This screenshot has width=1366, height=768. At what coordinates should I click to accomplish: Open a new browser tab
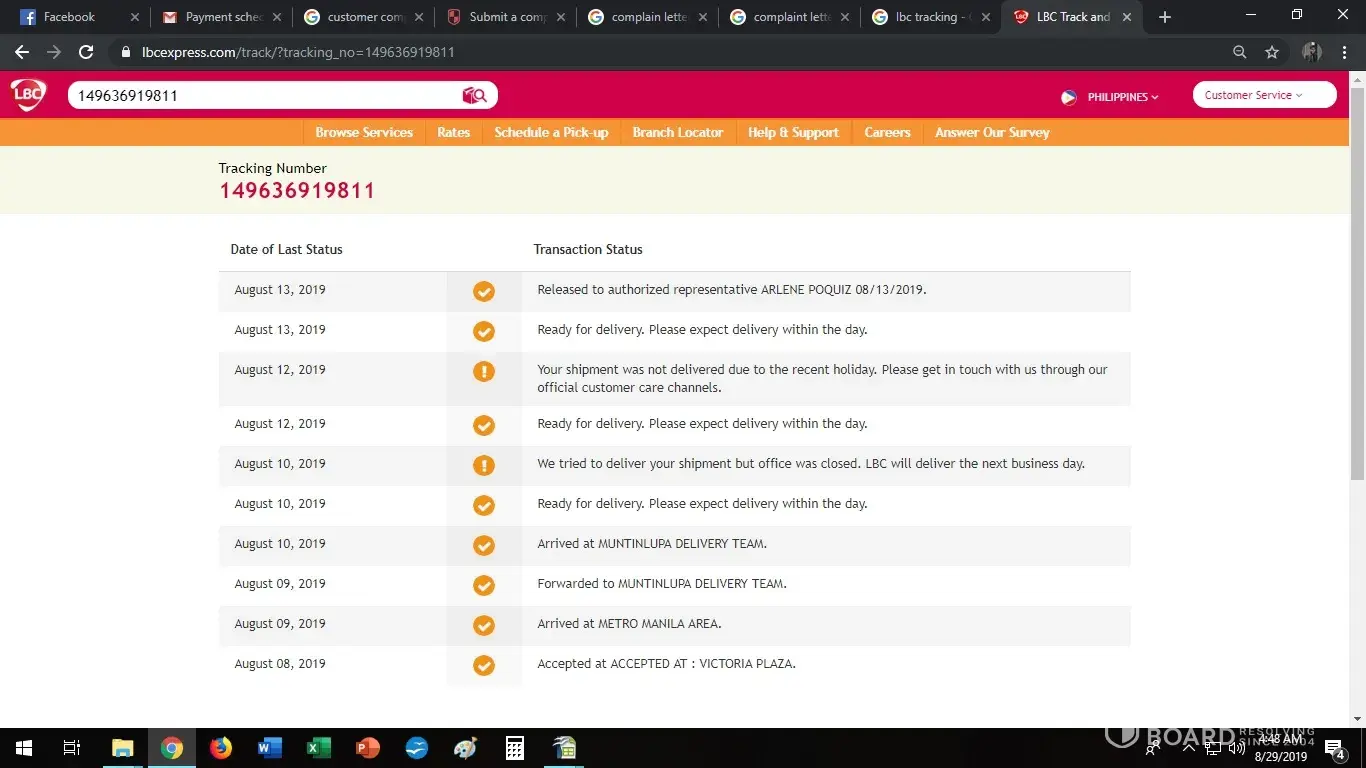[x=1165, y=17]
